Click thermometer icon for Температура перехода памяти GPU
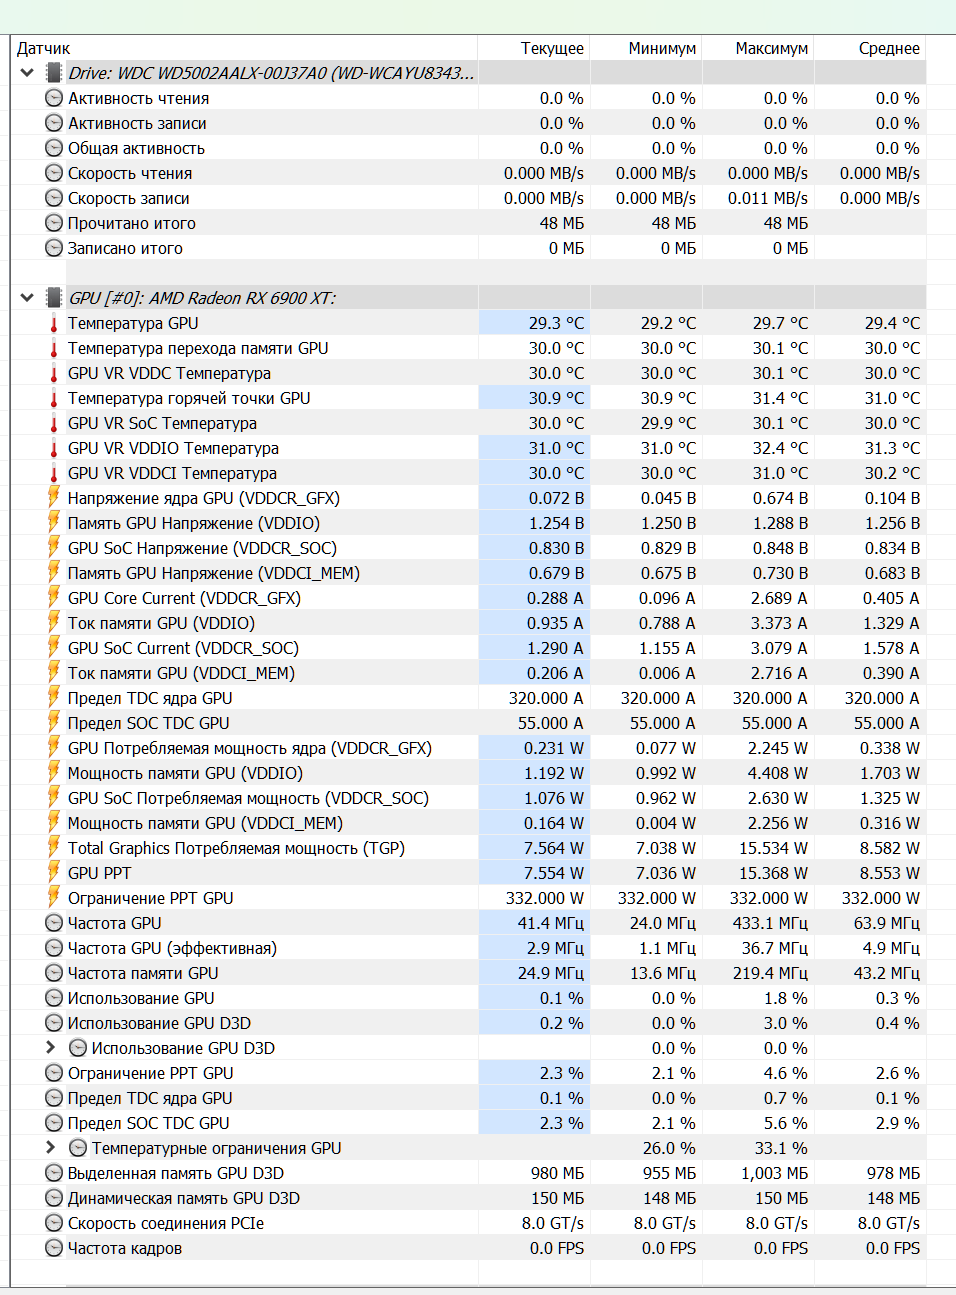This screenshot has height=1295, width=956. tap(54, 348)
